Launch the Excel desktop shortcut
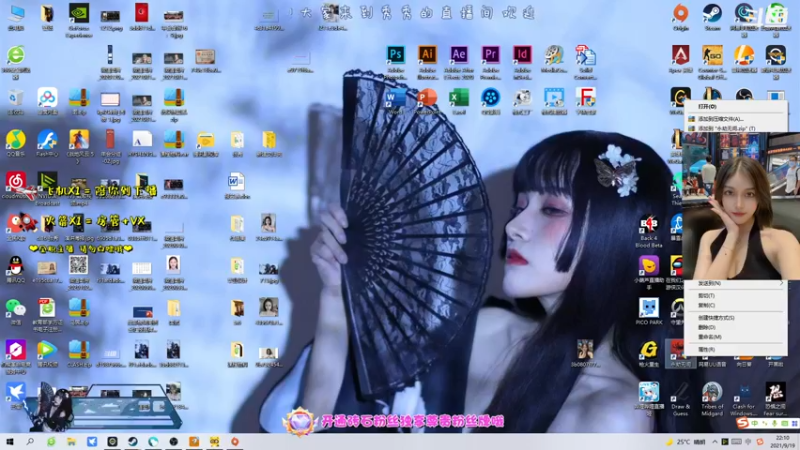 (x=459, y=97)
